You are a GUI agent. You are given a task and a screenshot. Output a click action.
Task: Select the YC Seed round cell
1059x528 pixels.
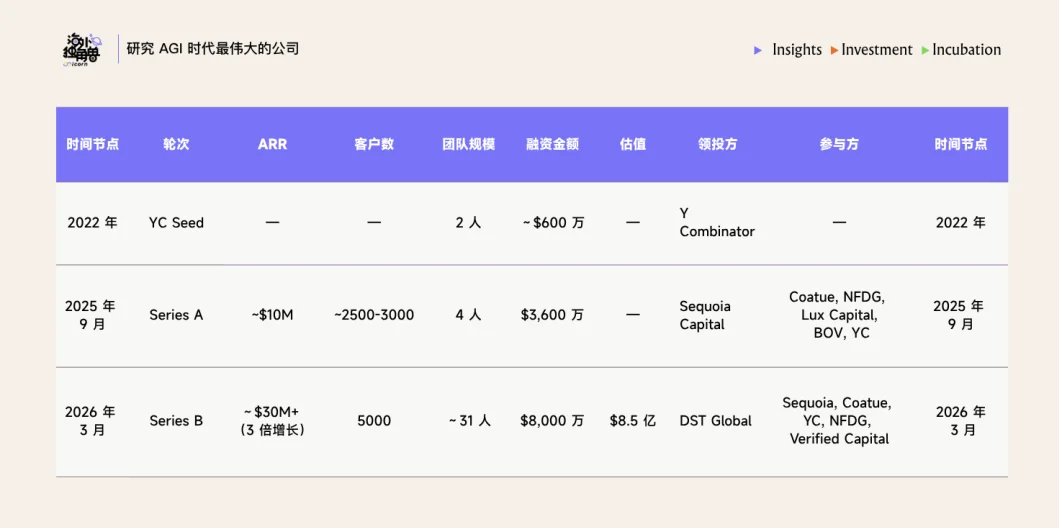[x=176, y=223]
